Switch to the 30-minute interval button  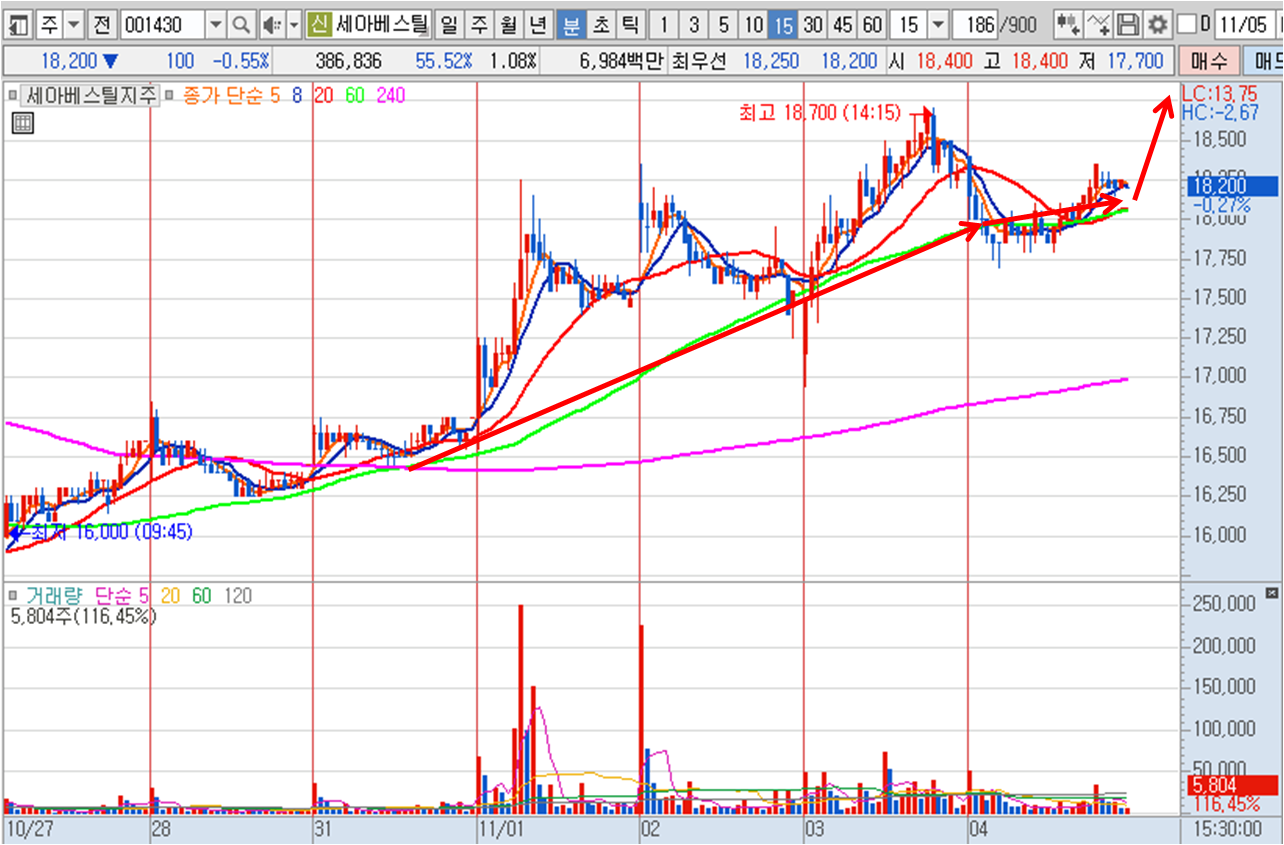[814, 23]
